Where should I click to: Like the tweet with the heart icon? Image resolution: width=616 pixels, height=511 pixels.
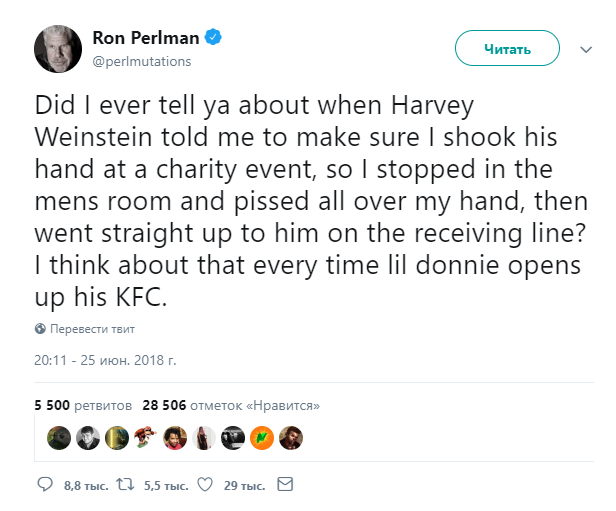tap(205, 485)
